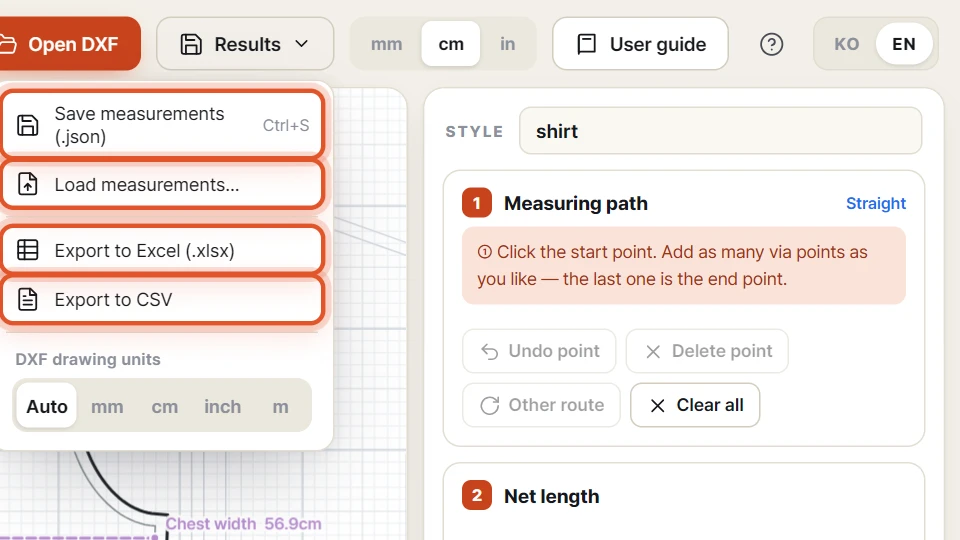Open the User guide

640,44
